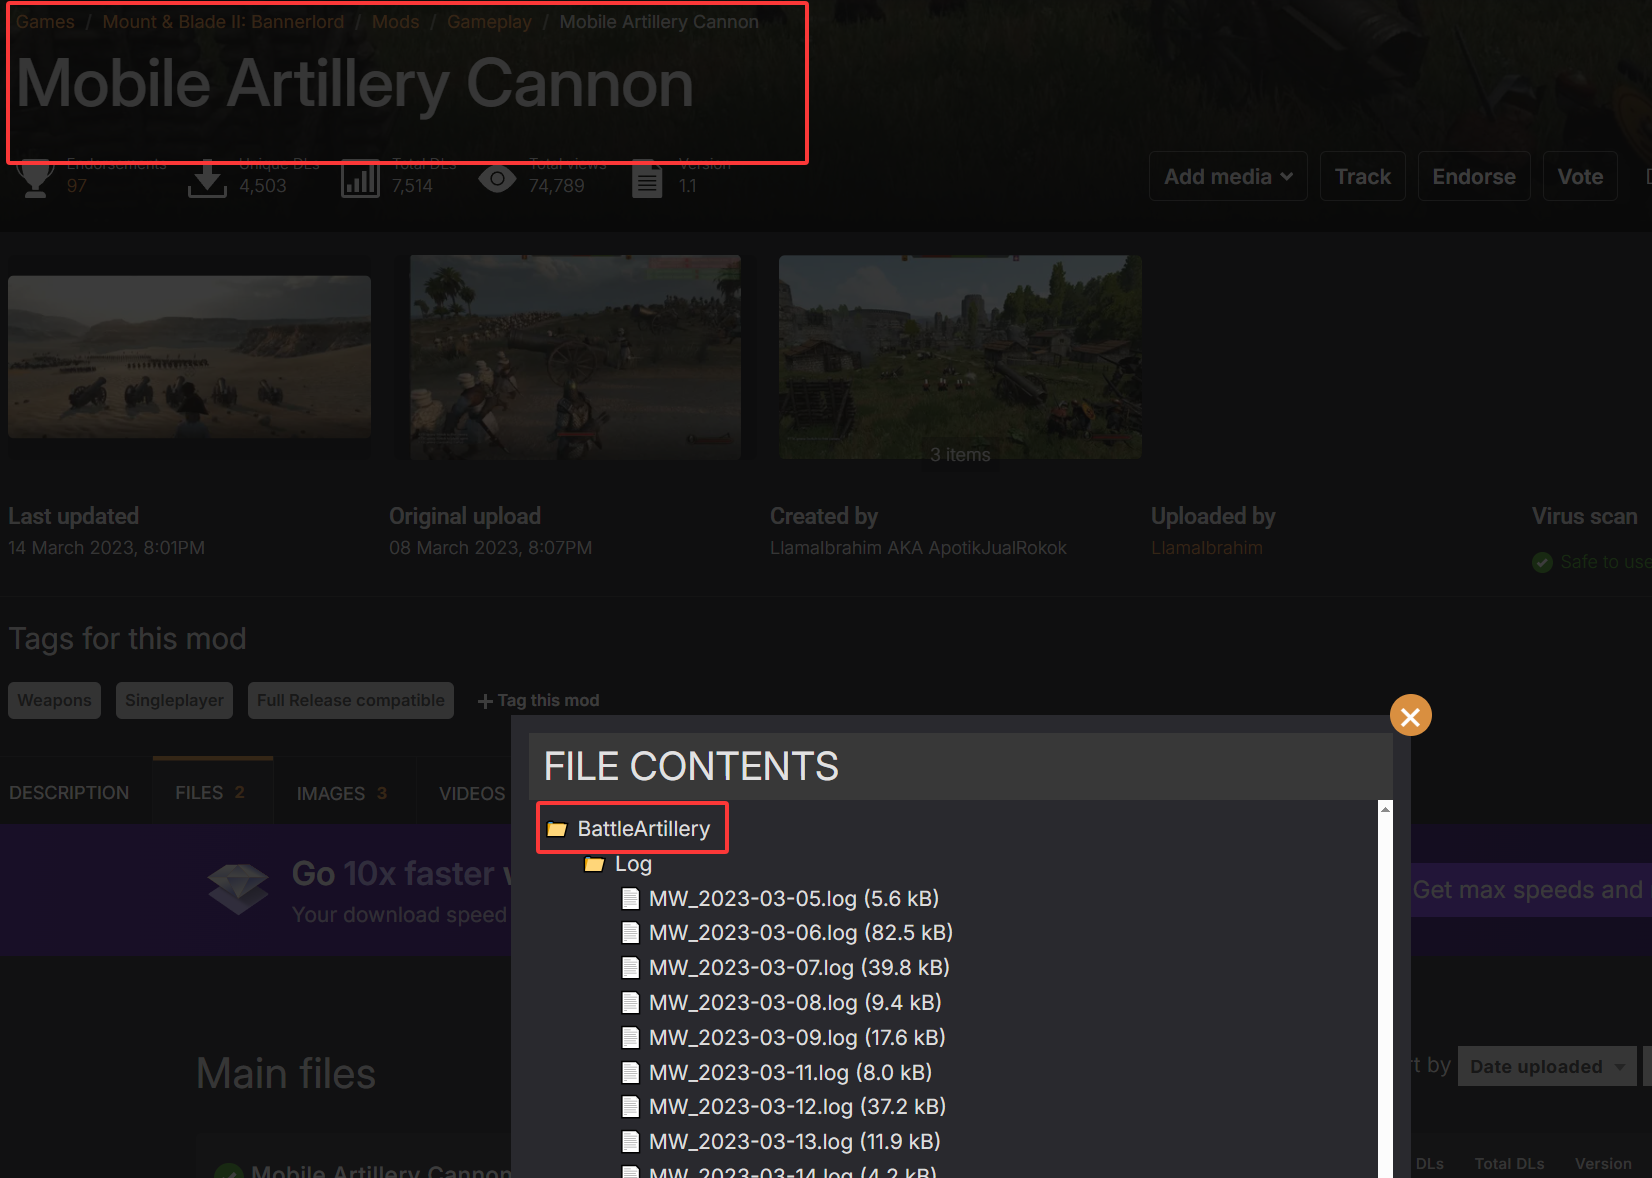
Task: Click the Version document icon
Action: (647, 178)
